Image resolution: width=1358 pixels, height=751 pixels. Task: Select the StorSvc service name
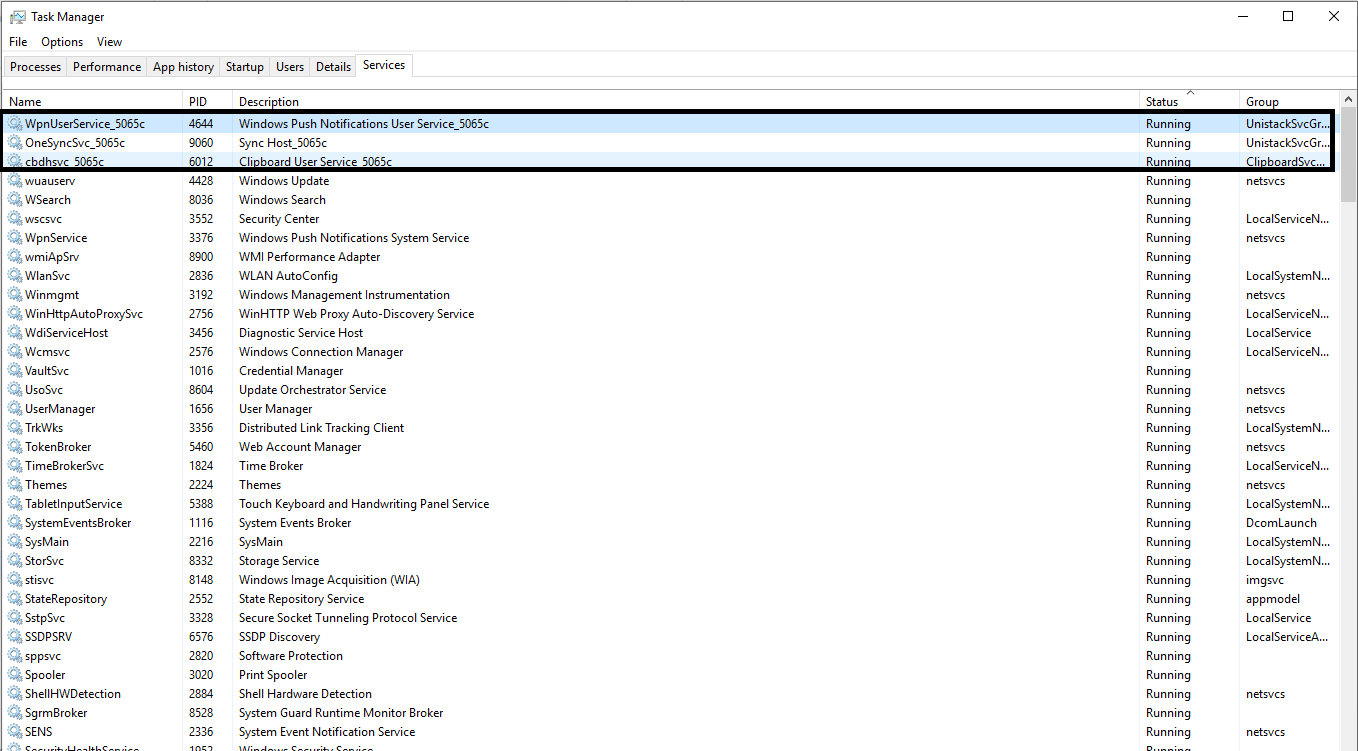[x=45, y=561]
